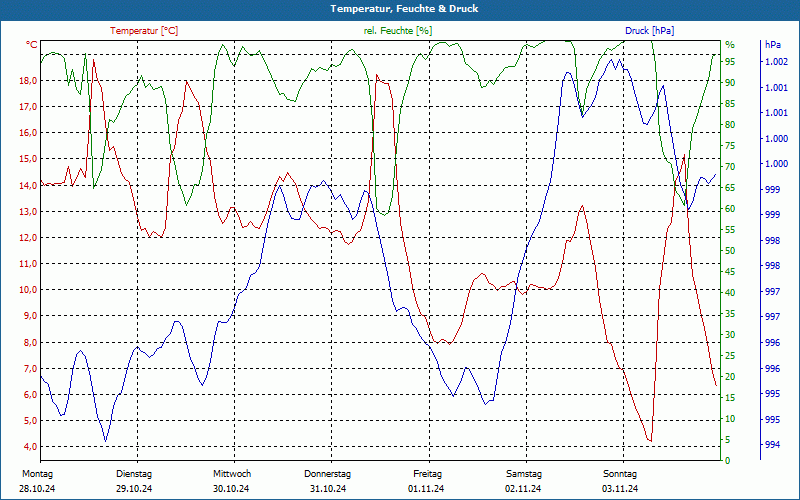Click the Donnerstag day label
Screen dimensions: 800x500
[328, 474]
